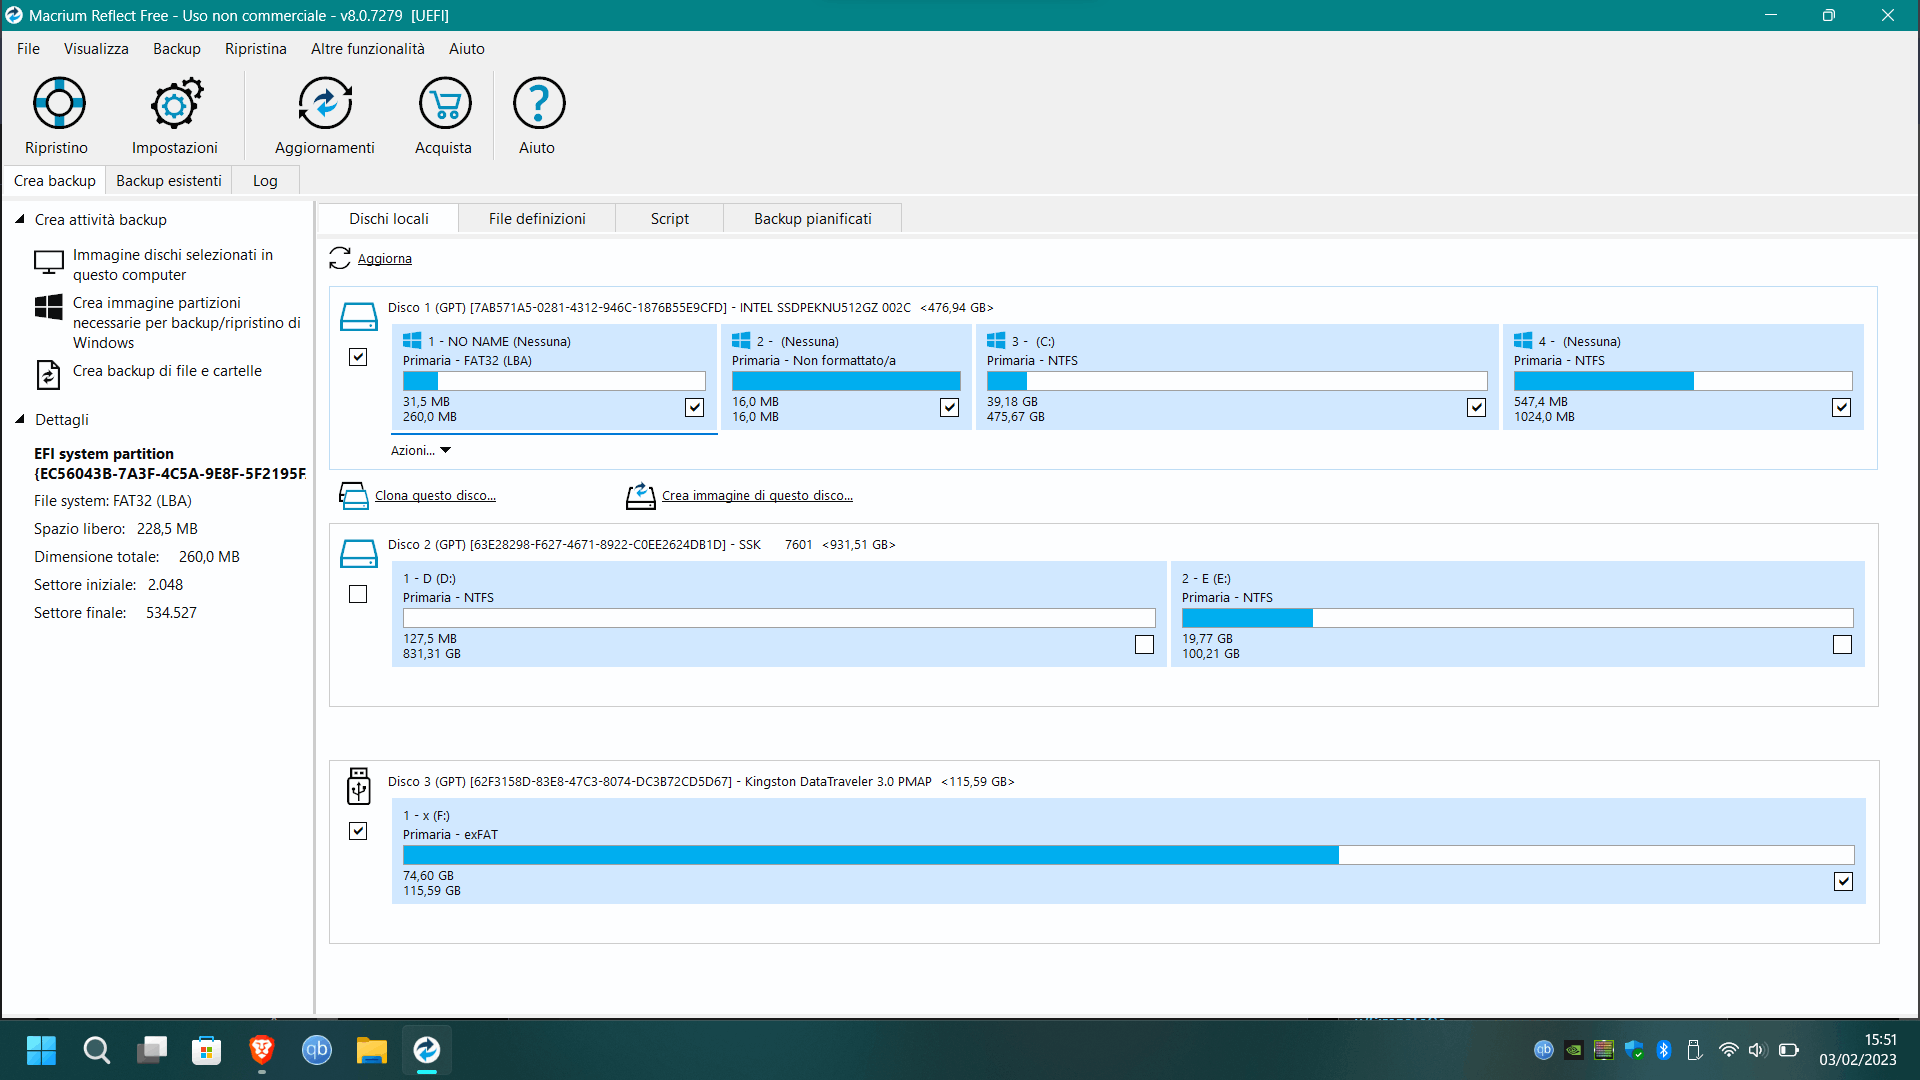This screenshot has height=1080, width=1920.
Task: Switch to File definizioni tab
Action: coord(537,219)
